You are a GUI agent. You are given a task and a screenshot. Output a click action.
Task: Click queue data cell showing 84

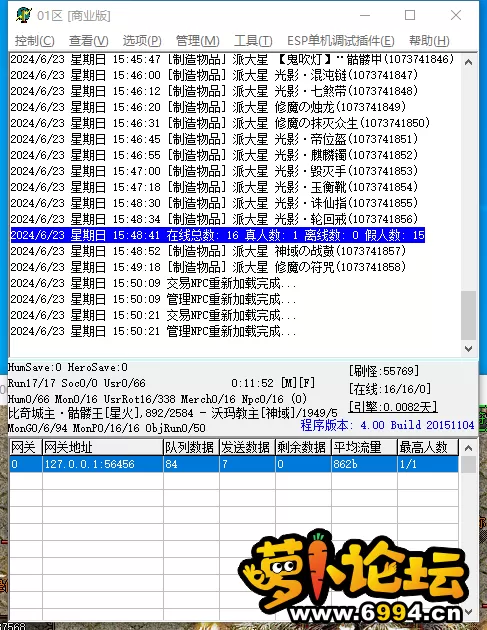pos(191,464)
